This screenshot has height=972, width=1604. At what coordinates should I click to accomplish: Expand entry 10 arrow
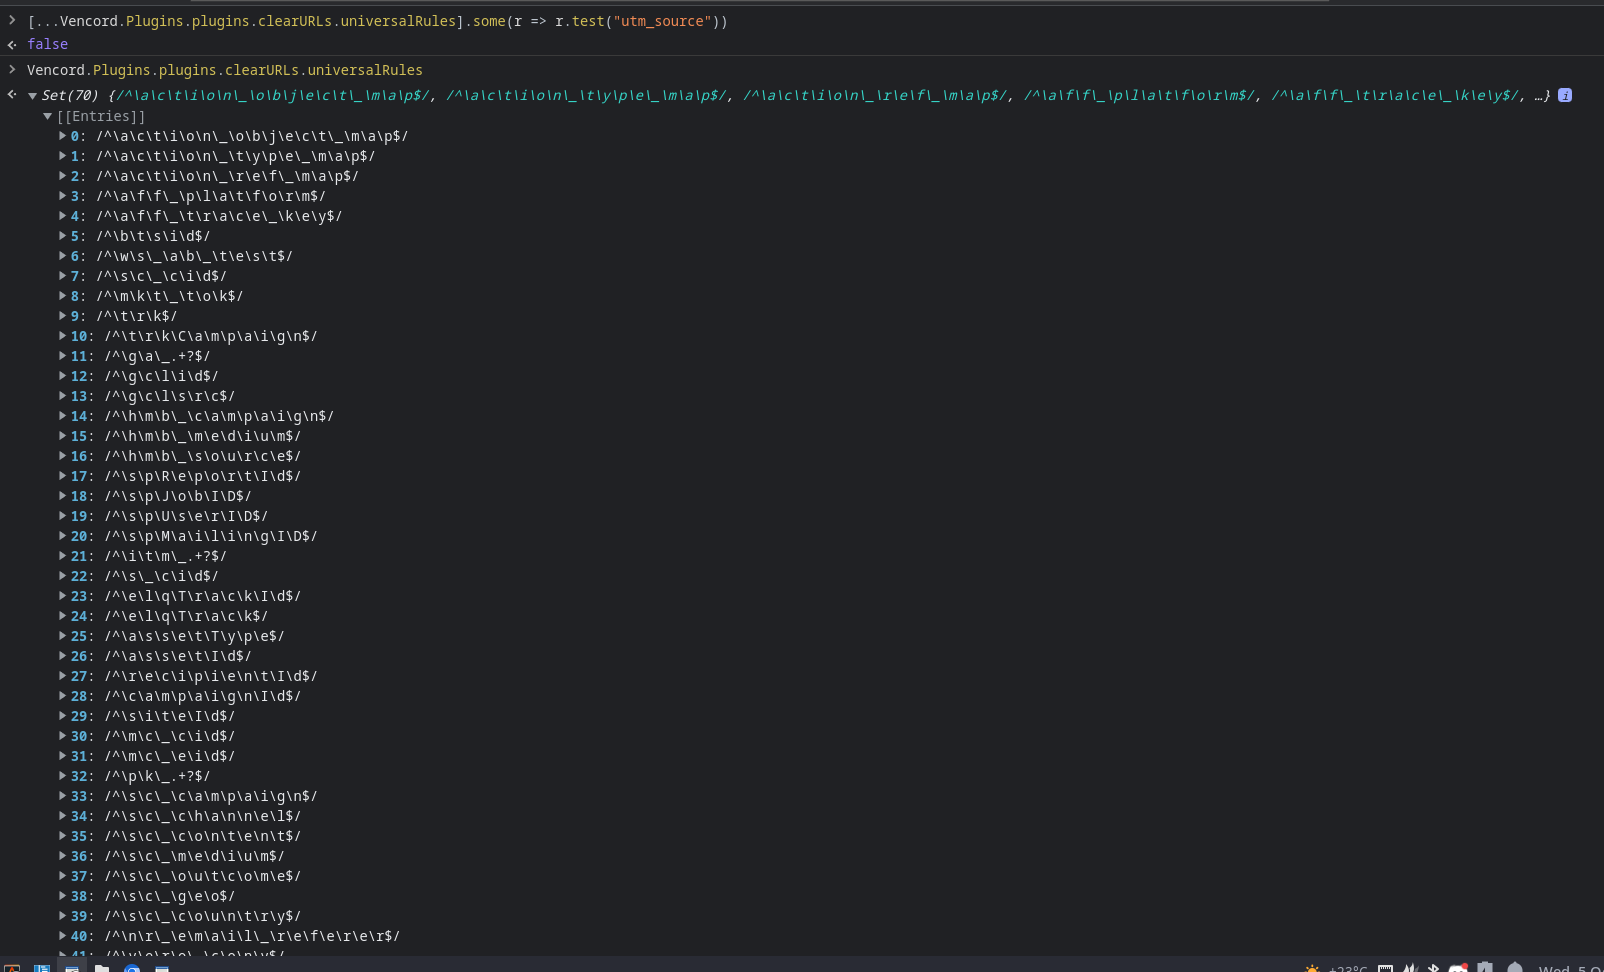coord(62,336)
